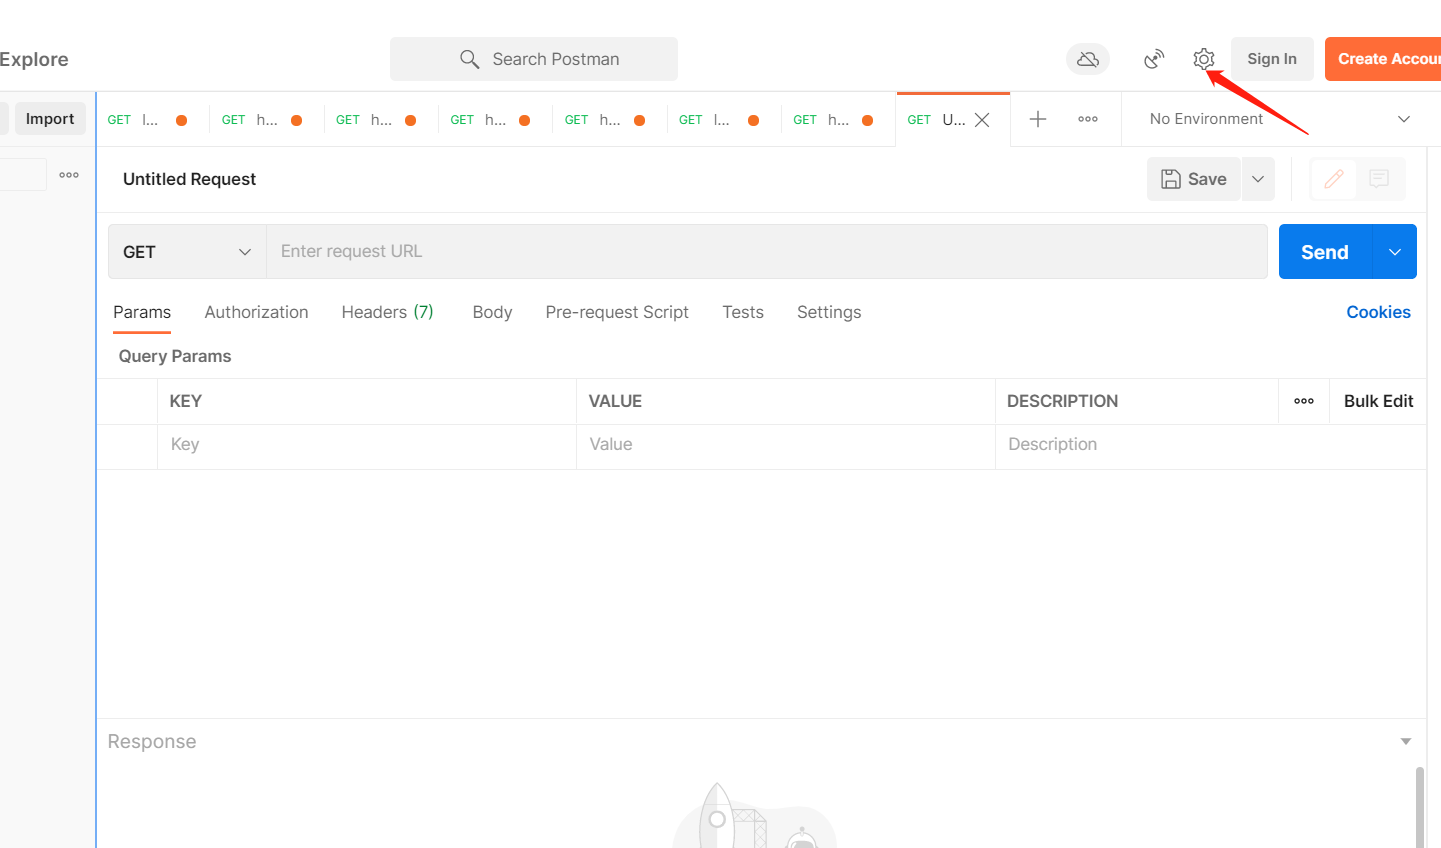Open the Tests tab
Image resolution: width=1441 pixels, height=848 pixels.
743,312
